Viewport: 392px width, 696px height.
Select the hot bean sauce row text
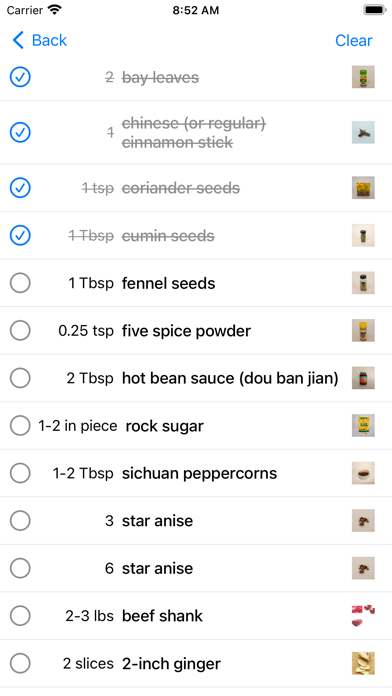point(230,378)
